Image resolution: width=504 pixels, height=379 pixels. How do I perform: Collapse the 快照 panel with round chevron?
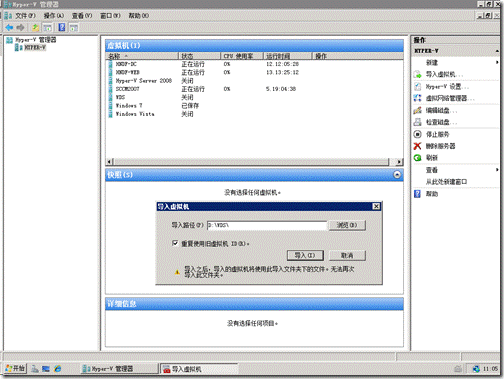pyautogui.click(x=397, y=175)
